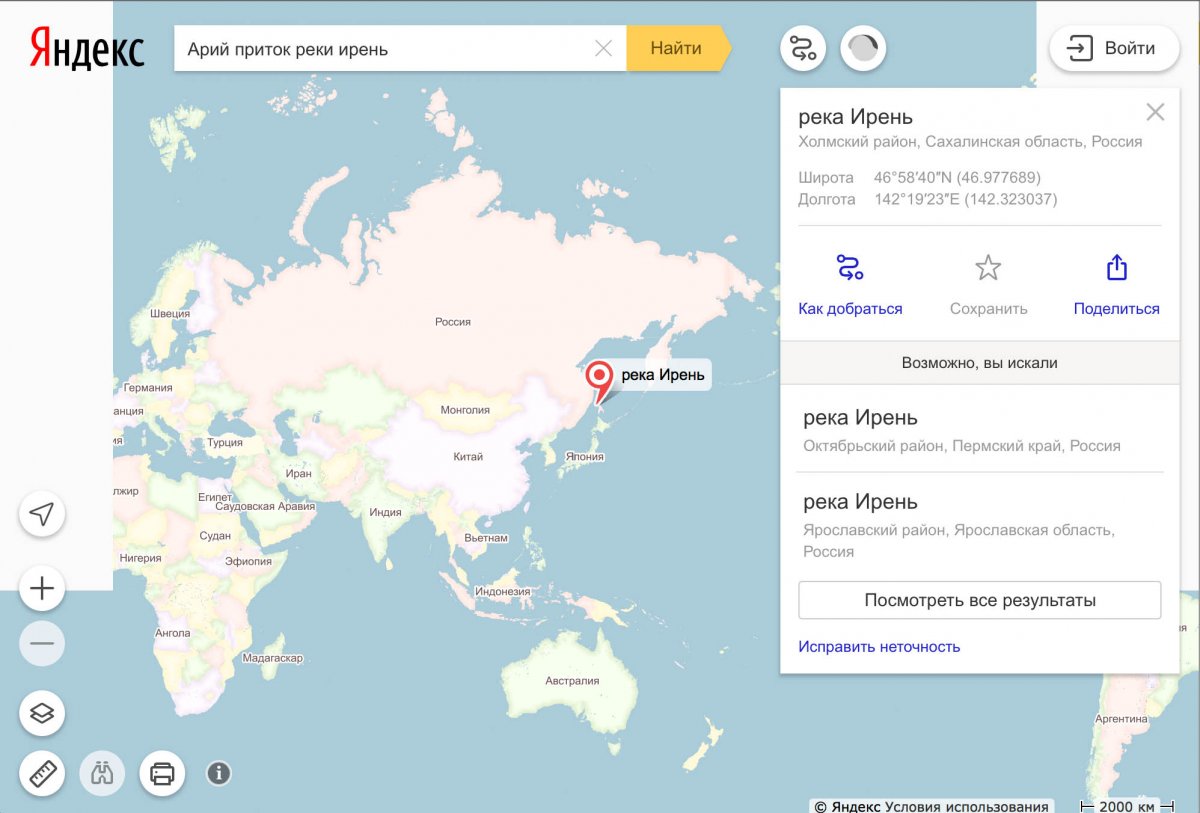Image resolution: width=1200 pixels, height=813 pixels.
Task: Click the Мадагаскар label on the map
Action: click(272, 659)
